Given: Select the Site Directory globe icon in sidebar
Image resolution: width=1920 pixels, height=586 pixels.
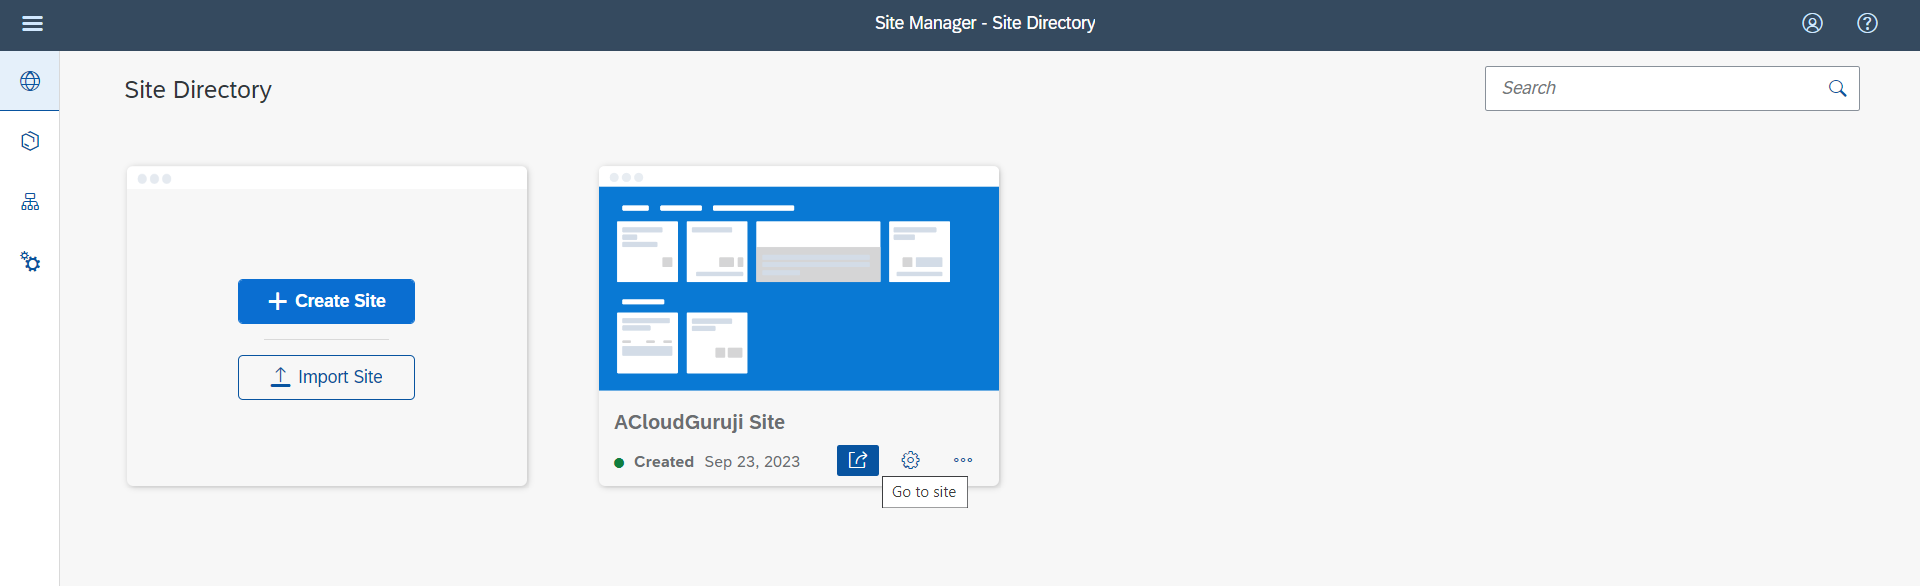Looking at the screenshot, I should (30, 81).
